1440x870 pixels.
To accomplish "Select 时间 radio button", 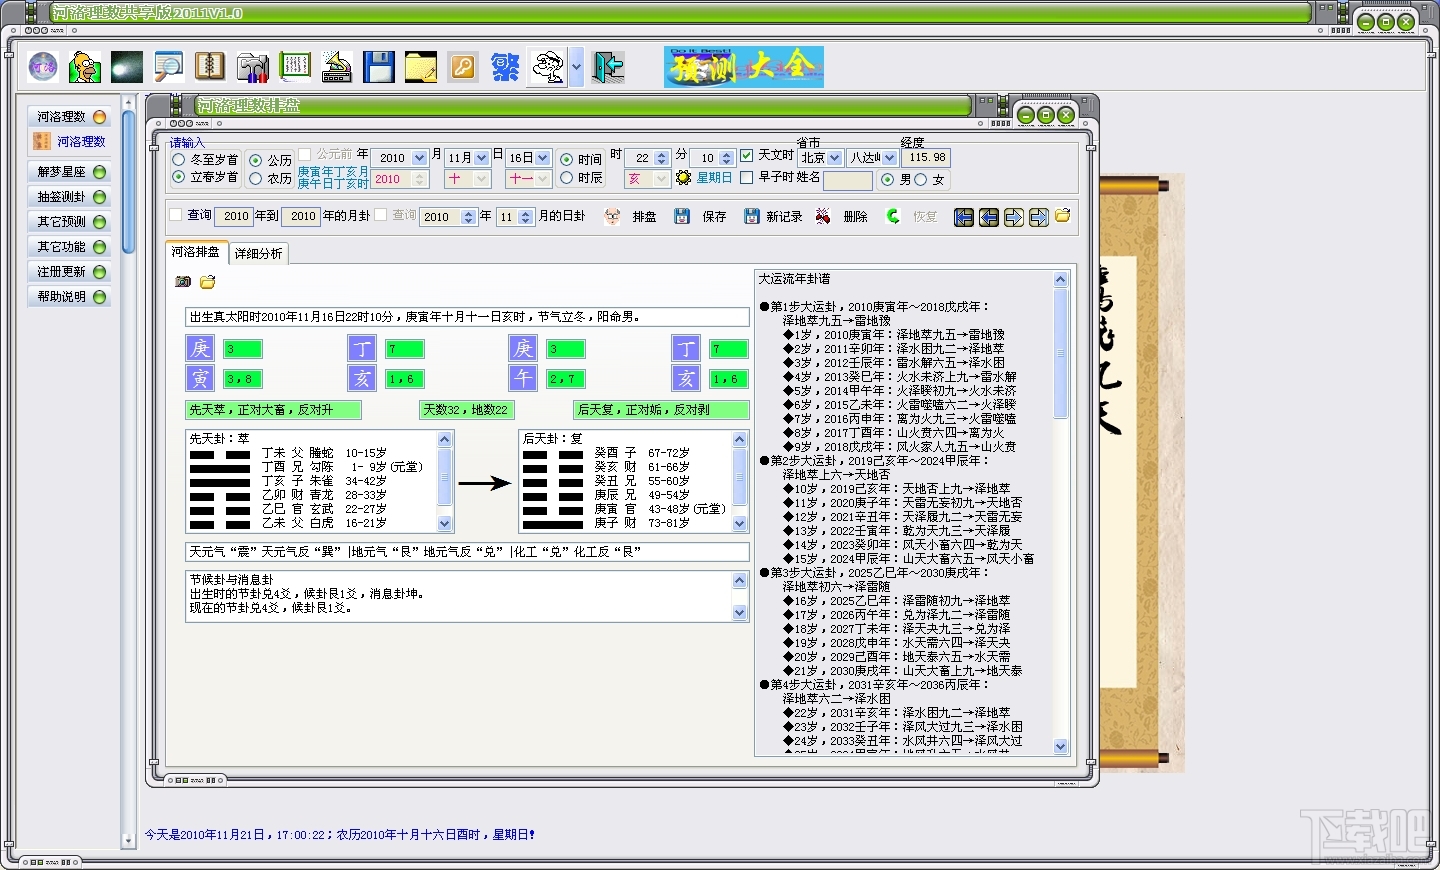I will tap(567, 159).
